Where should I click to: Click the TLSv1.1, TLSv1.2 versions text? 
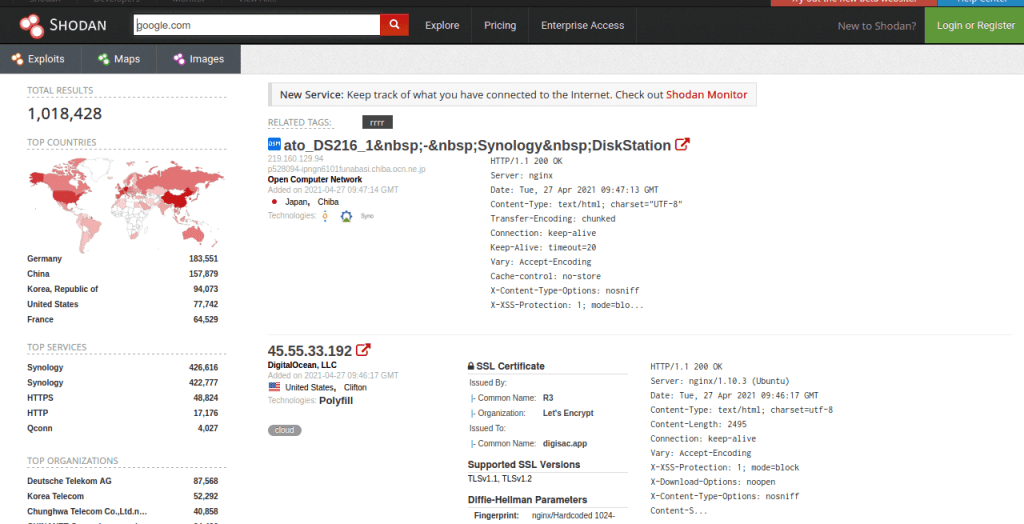click(x=500, y=479)
